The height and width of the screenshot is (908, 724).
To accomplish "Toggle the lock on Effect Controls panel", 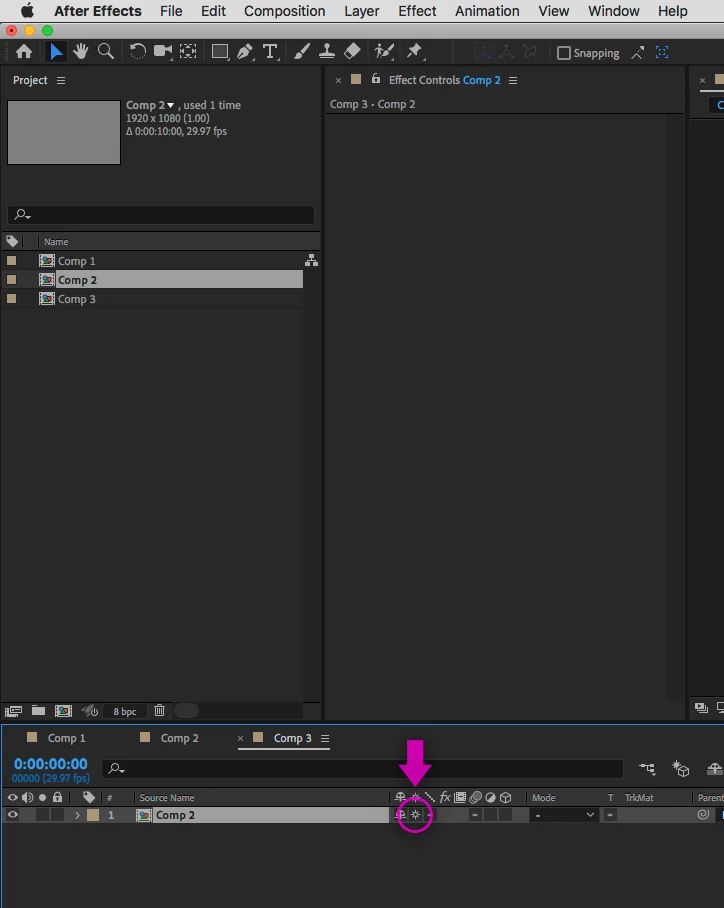I will pos(376,79).
